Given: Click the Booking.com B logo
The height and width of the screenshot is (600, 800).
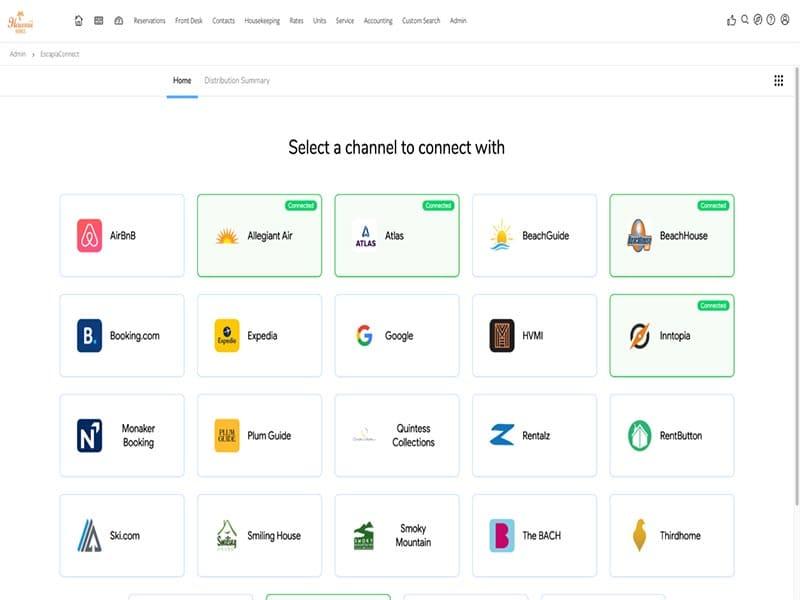Looking at the screenshot, I should tap(89, 335).
